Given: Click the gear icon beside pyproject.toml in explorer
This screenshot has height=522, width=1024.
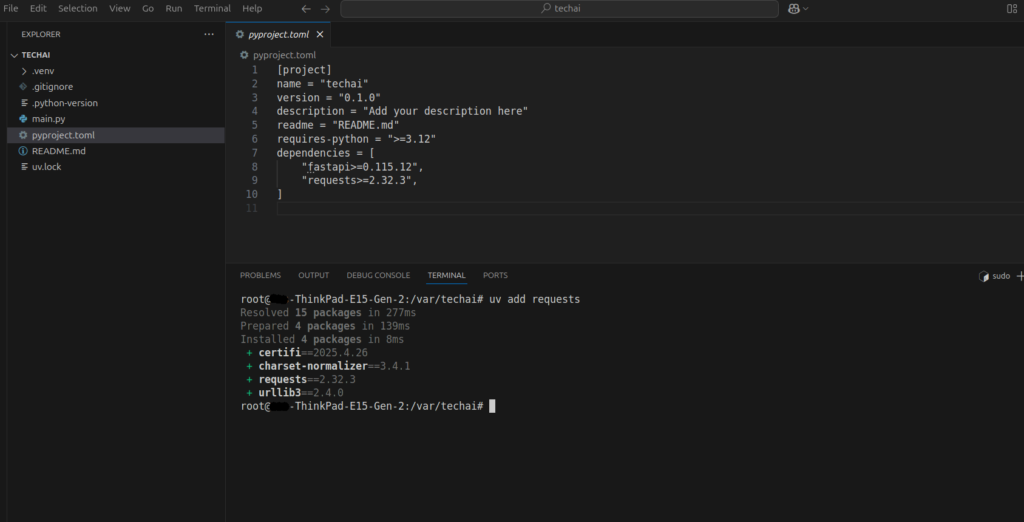Looking at the screenshot, I should [24, 135].
